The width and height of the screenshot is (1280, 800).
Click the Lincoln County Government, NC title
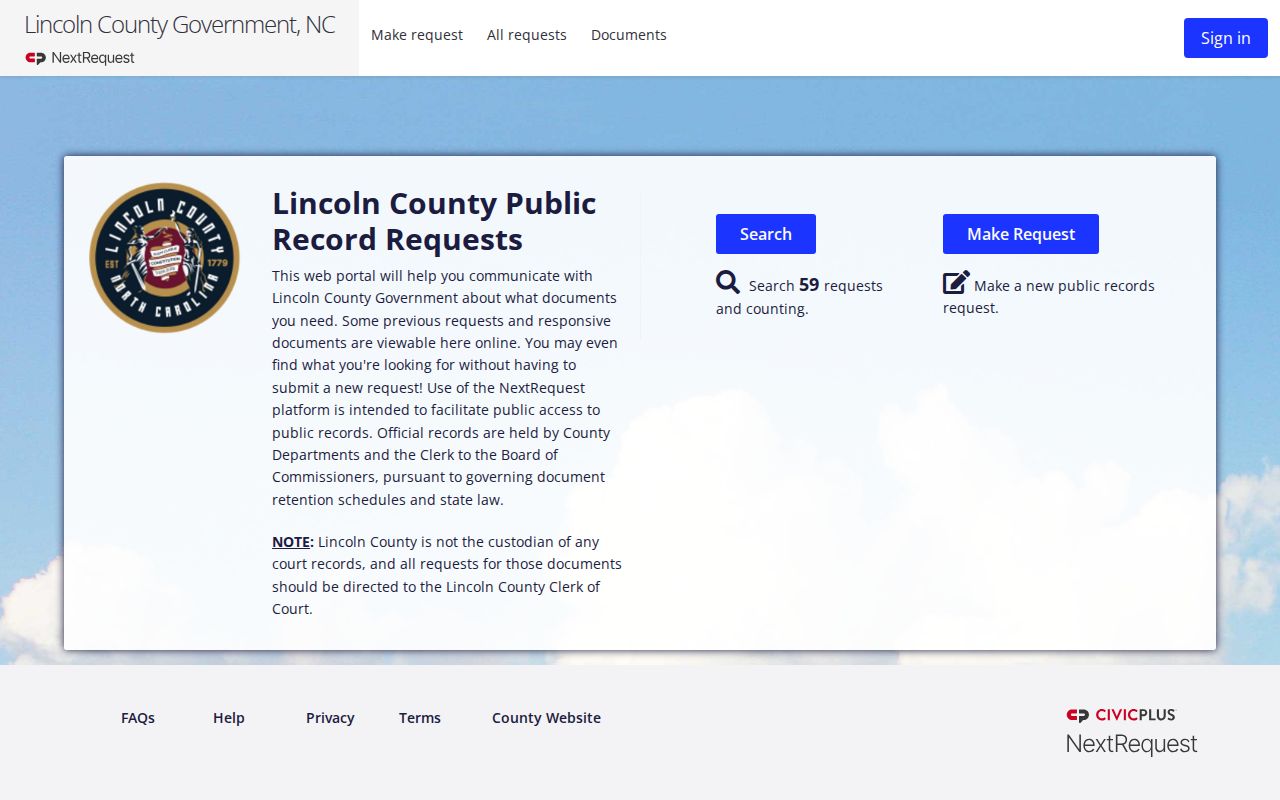point(180,25)
